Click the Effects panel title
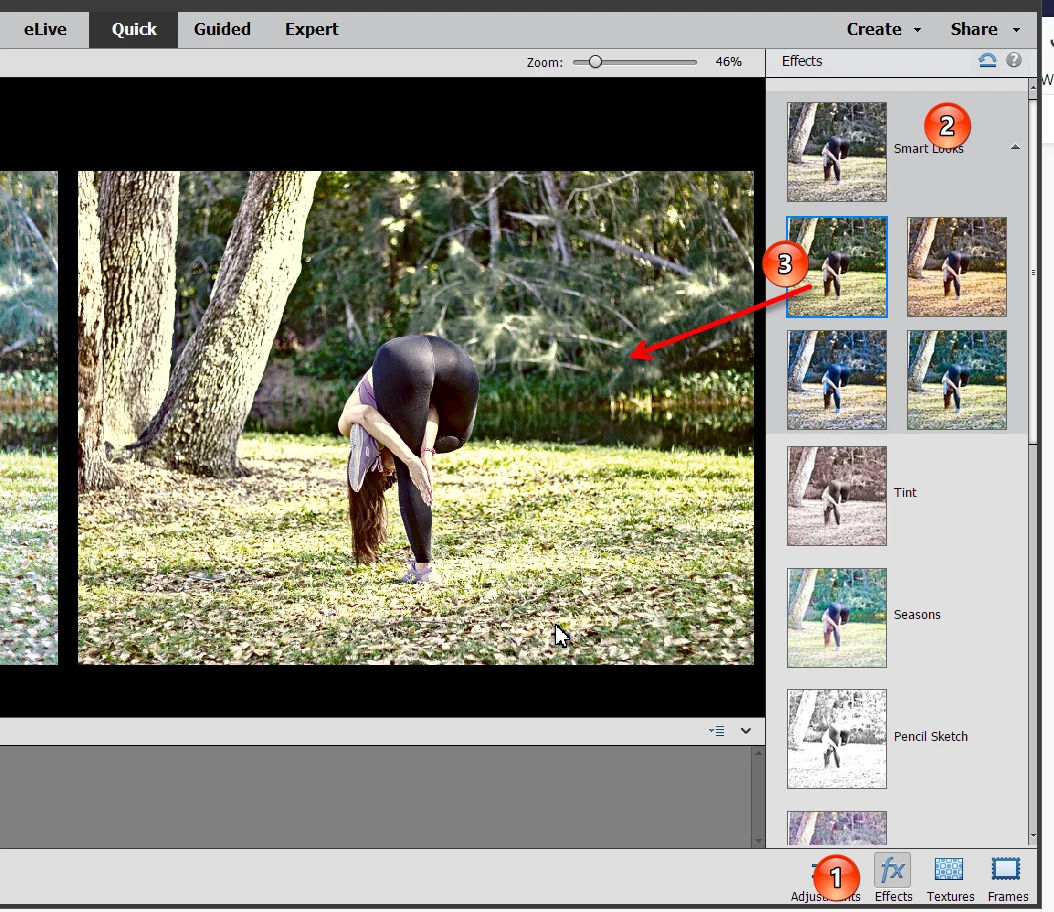This screenshot has width=1054, height=912. (801, 61)
